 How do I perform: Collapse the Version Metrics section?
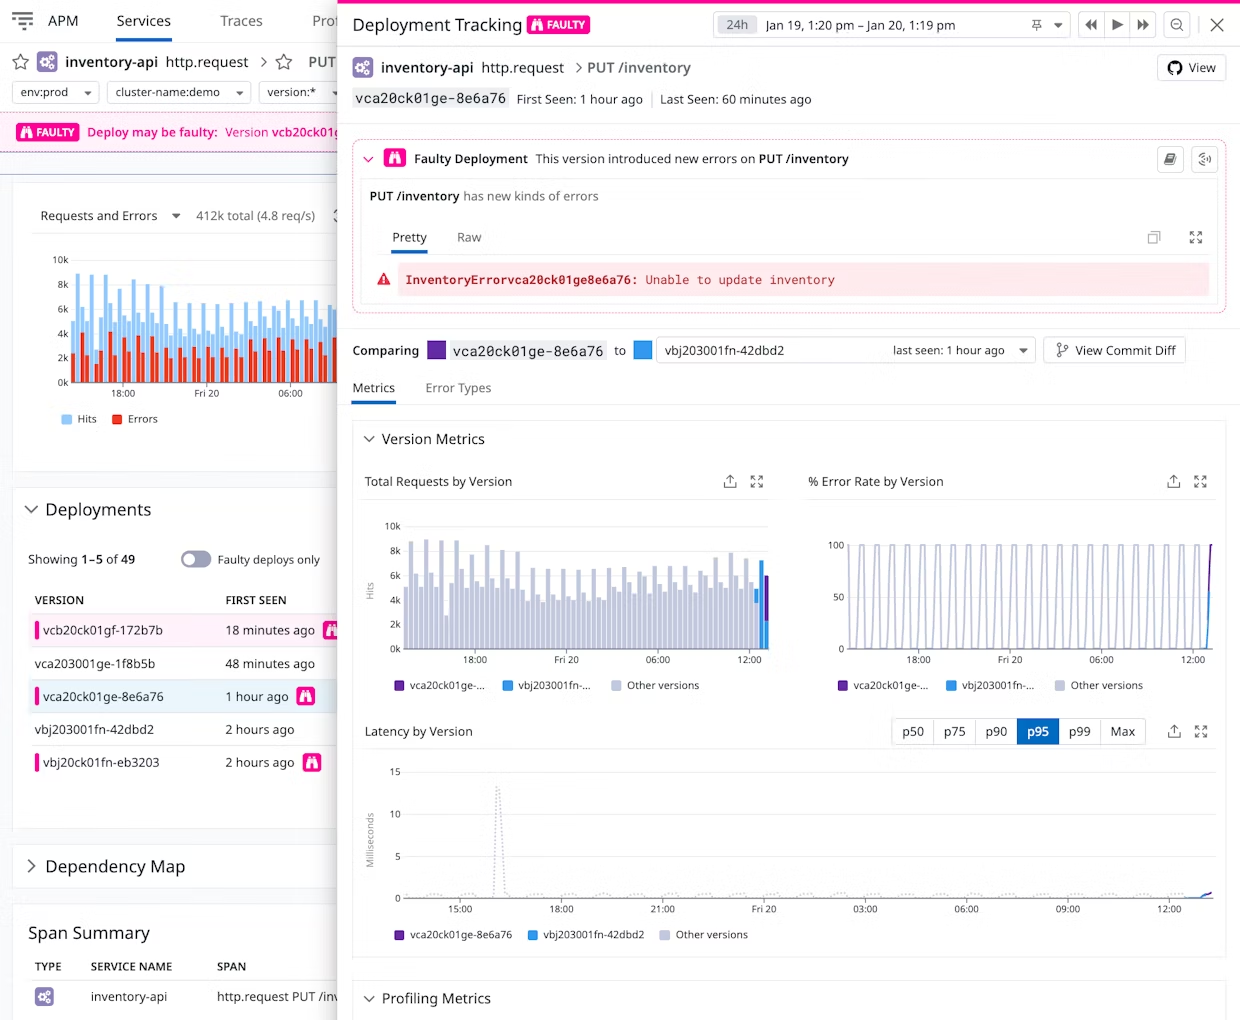[x=369, y=439]
